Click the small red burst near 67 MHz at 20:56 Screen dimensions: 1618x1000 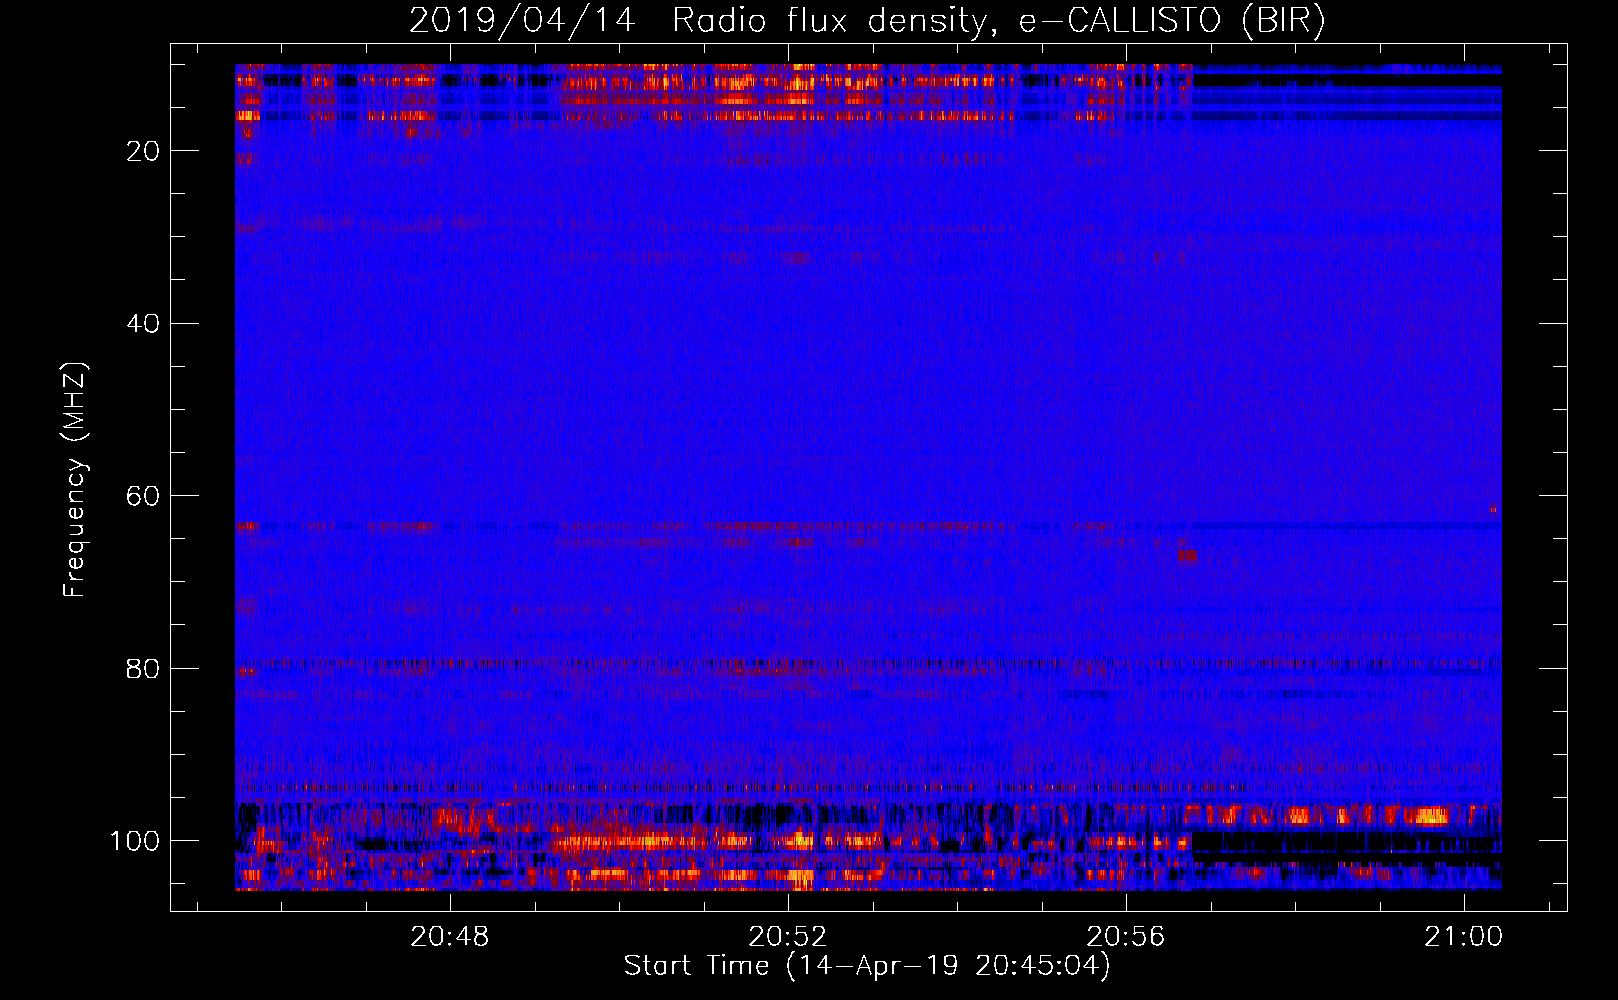tap(1187, 555)
